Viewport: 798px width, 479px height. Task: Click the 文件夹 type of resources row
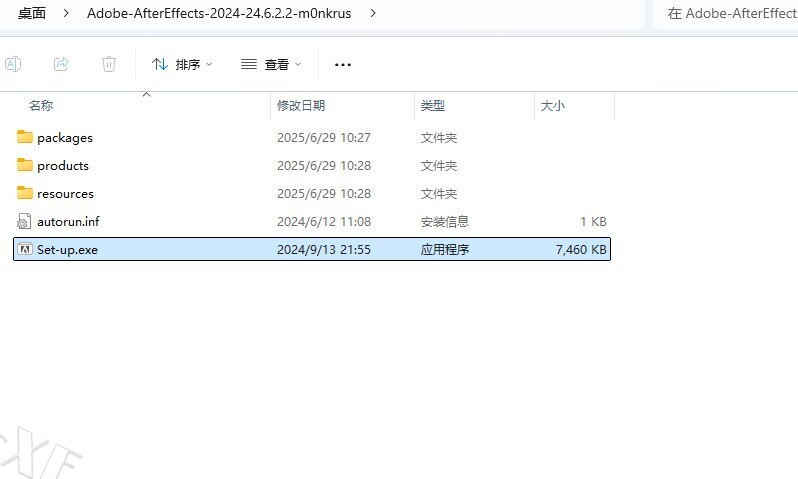click(x=438, y=193)
